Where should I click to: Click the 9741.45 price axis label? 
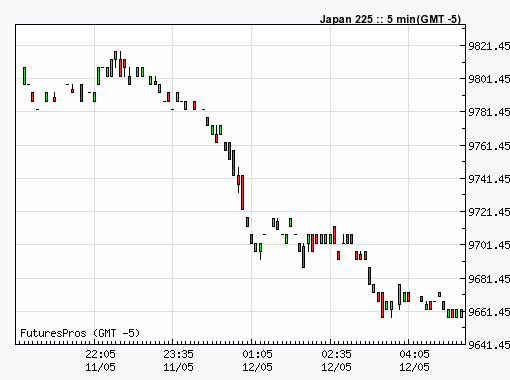pos(489,179)
